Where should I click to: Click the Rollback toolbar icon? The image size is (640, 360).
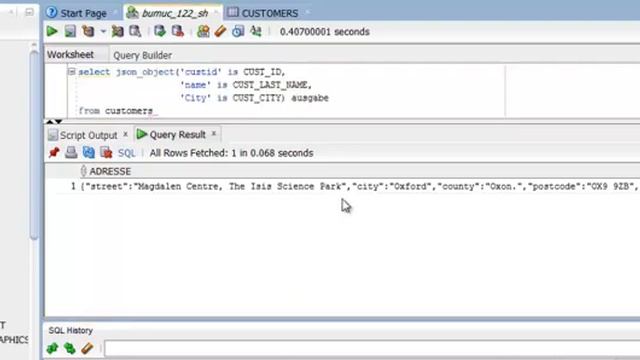(x=178, y=31)
